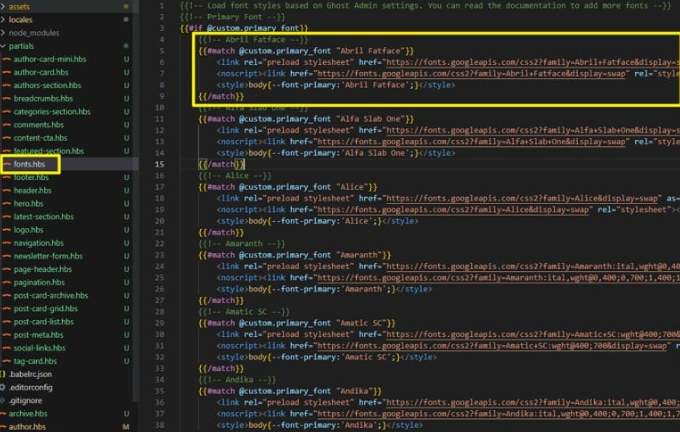Open navigation.hbs file
The image size is (680, 432).
39,243
